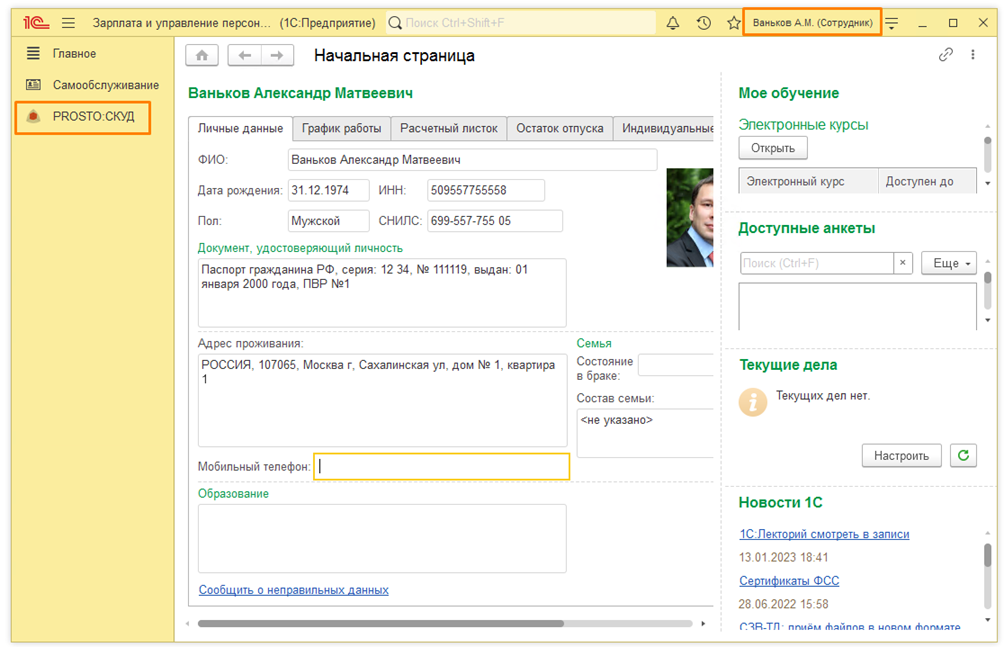Viewport: 1004px width, 647px height.
Task: Open the service settings menu beside username
Action: pyautogui.click(x=892, y=23)
